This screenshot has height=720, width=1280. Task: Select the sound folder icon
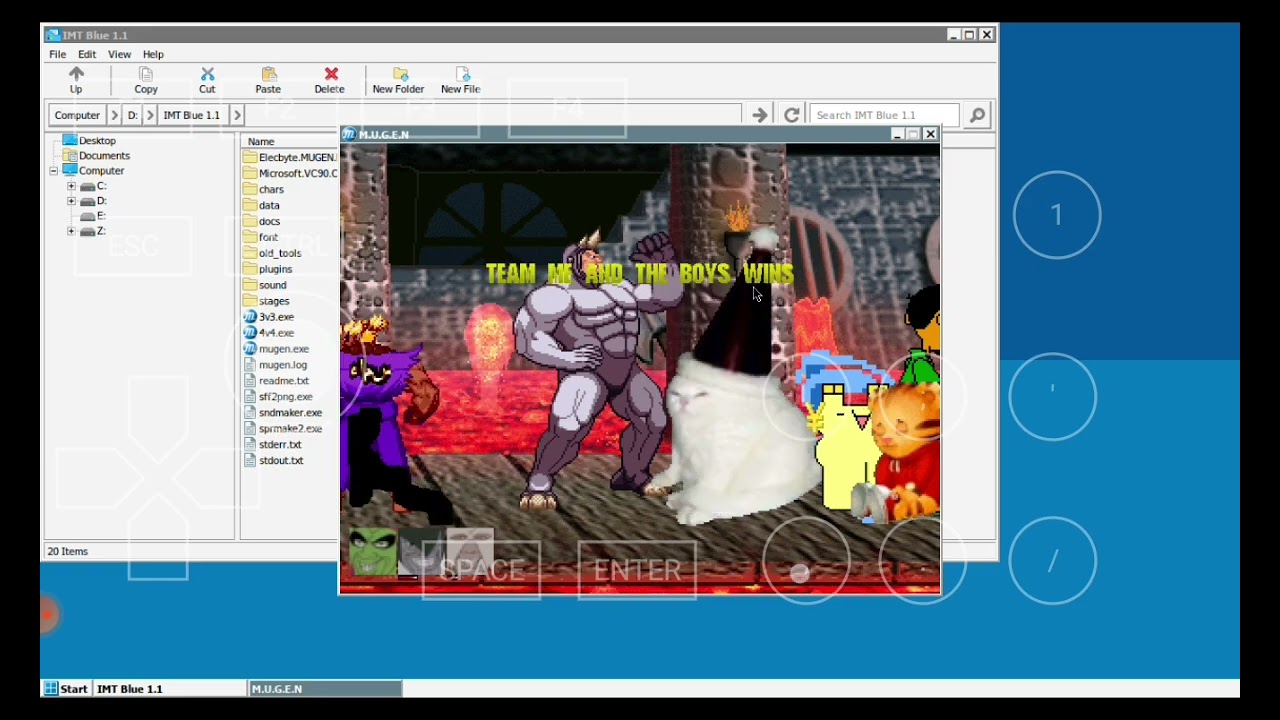[251, 285]
